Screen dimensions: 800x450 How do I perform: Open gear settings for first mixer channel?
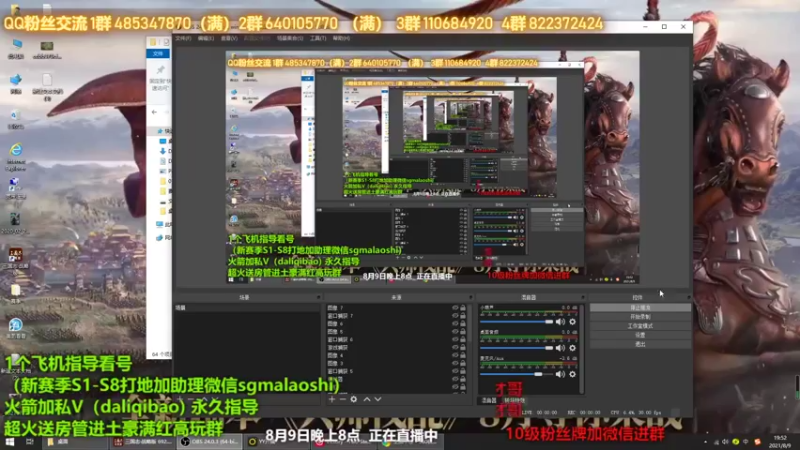(572, 322)
